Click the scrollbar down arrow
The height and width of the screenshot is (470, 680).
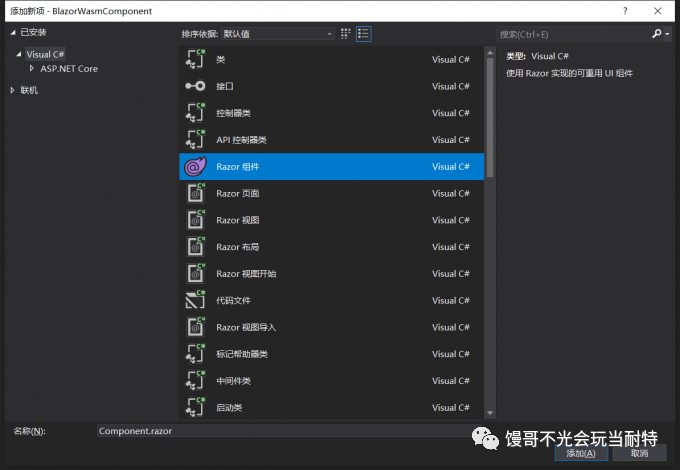[x=490, y=413]
